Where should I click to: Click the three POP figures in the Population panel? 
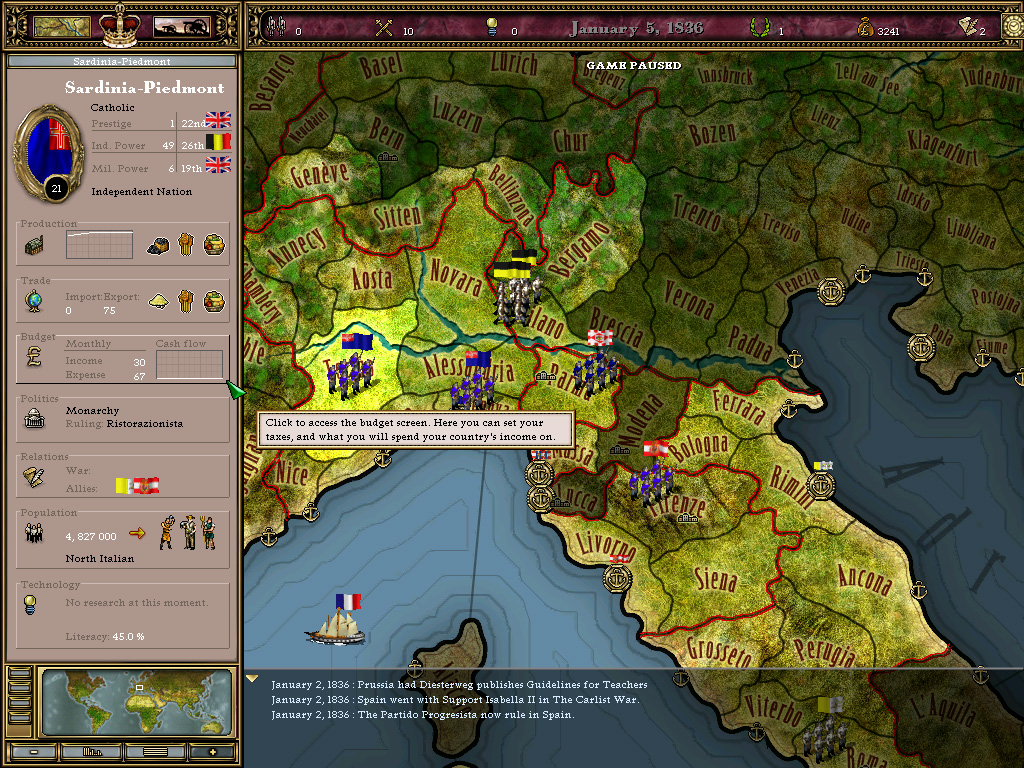coord(188,532)
